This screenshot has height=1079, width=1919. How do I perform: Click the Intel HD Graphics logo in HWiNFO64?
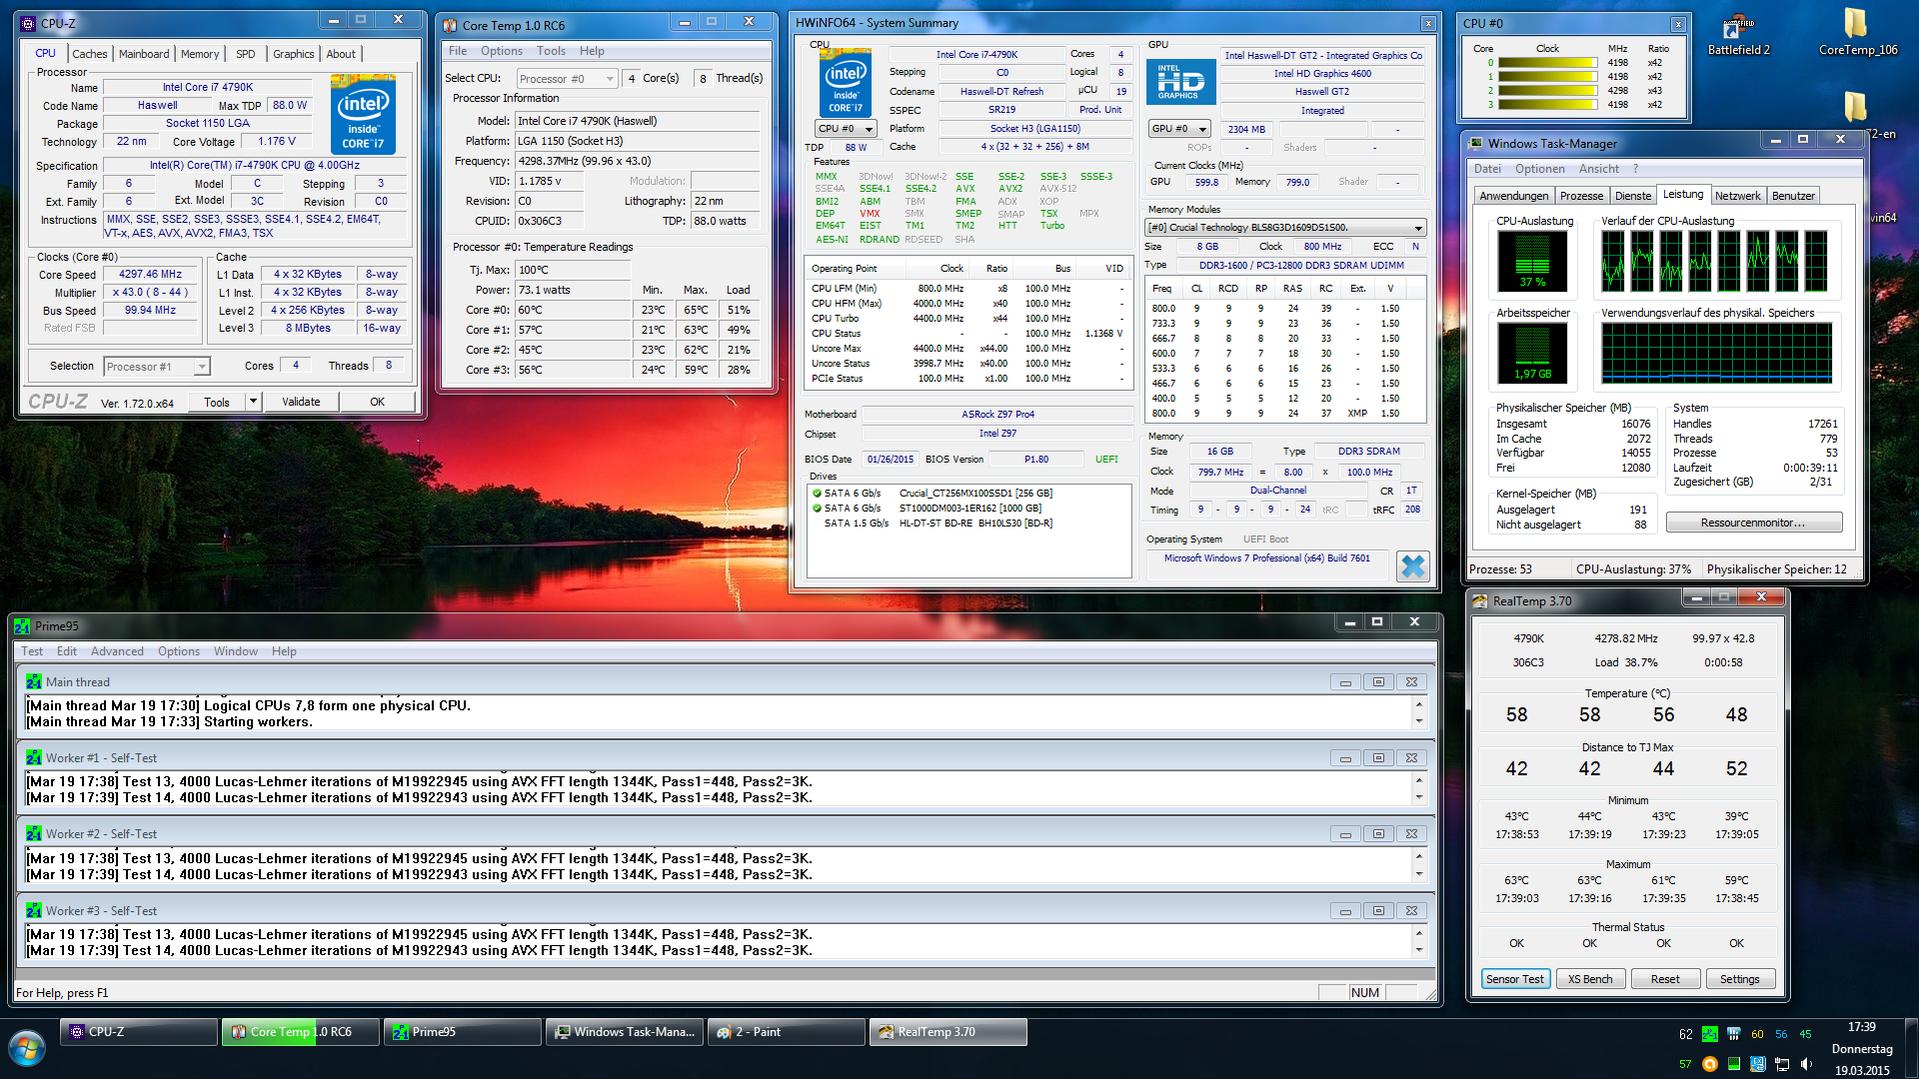point(1180,82)
